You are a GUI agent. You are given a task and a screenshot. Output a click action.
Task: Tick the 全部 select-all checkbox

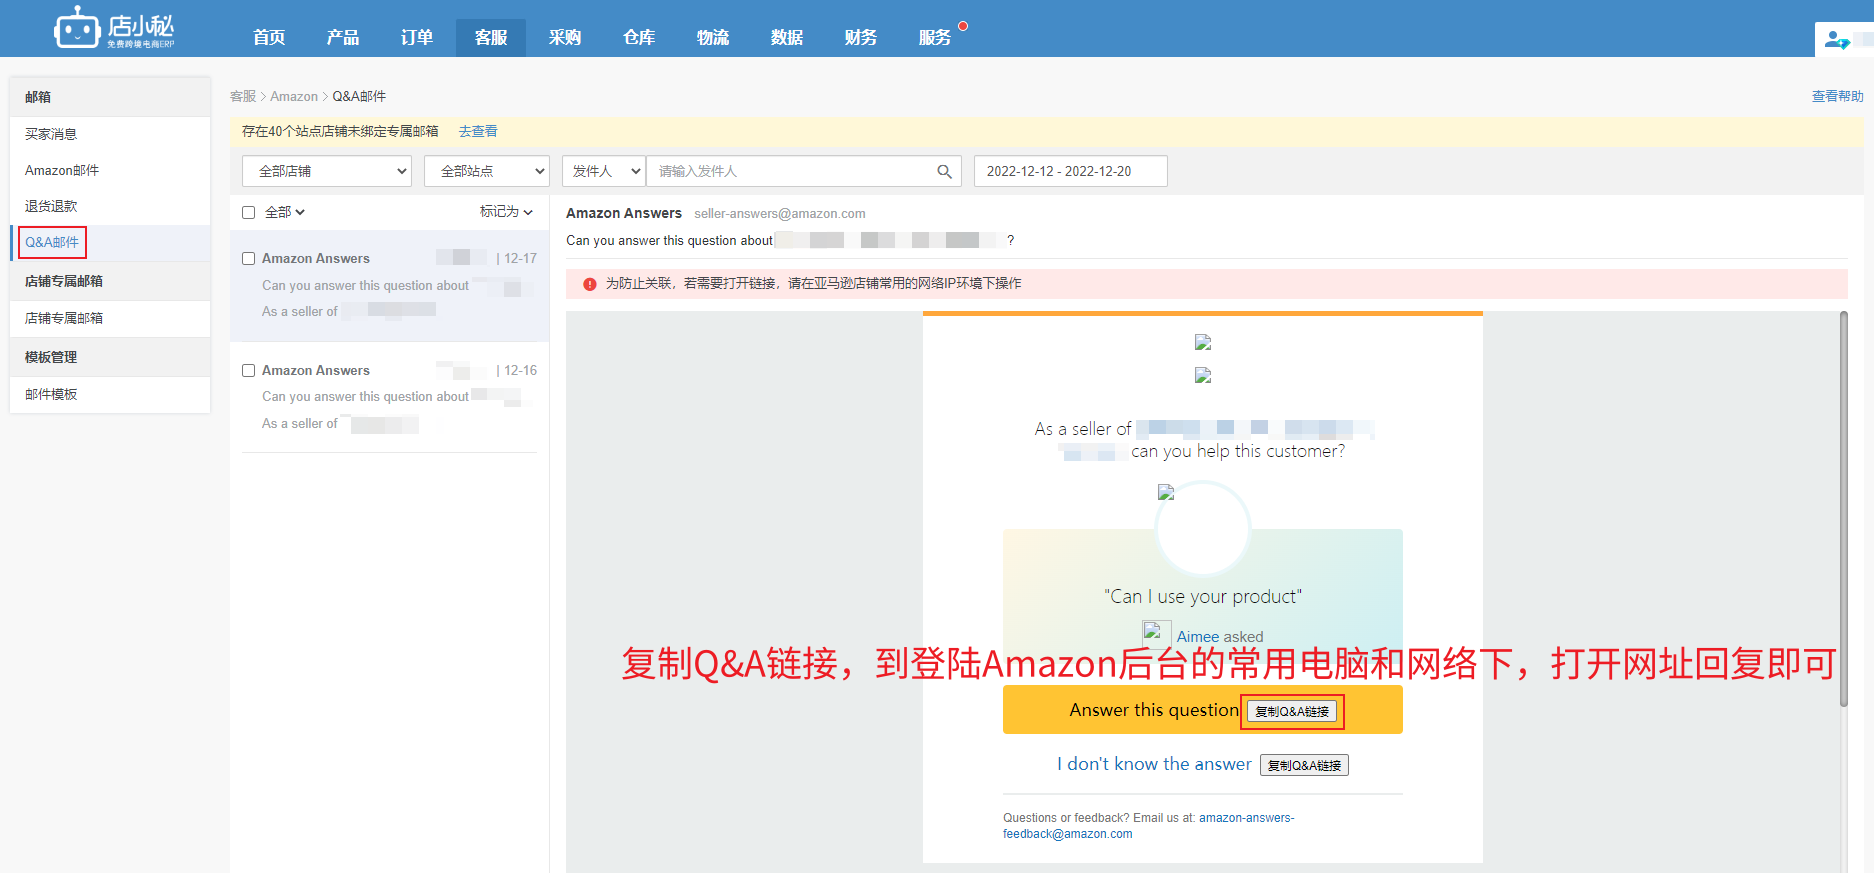[x=249, y=212]
